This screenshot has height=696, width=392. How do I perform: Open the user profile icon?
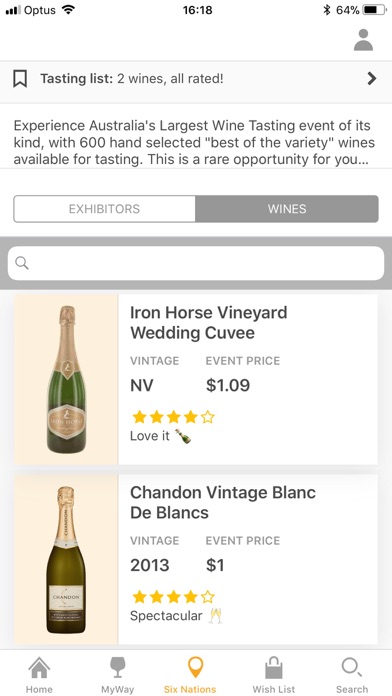(x=363, y=40)
